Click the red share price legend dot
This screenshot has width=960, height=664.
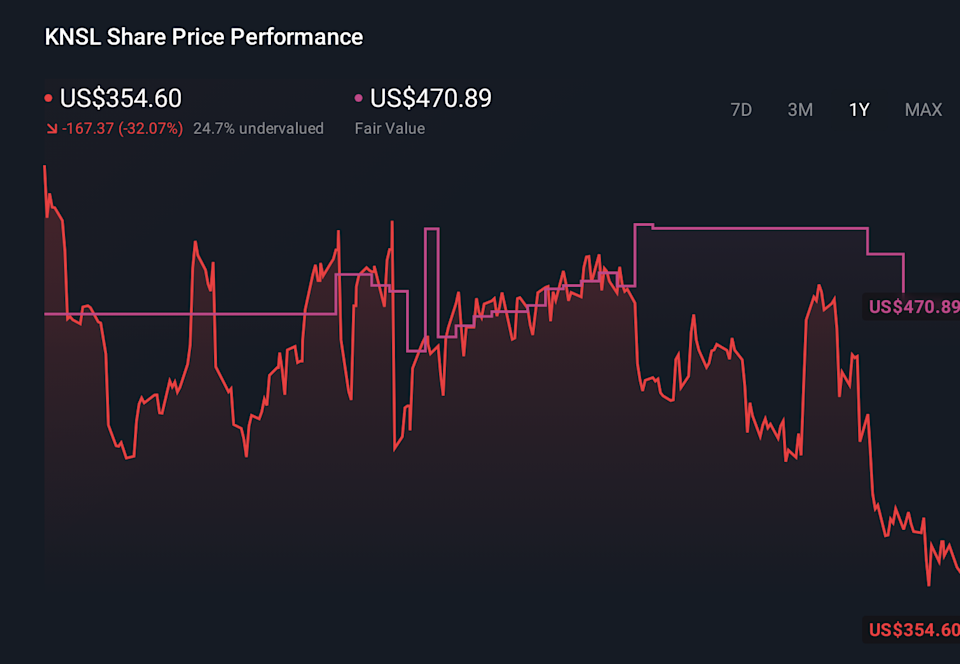coord(49,99)
